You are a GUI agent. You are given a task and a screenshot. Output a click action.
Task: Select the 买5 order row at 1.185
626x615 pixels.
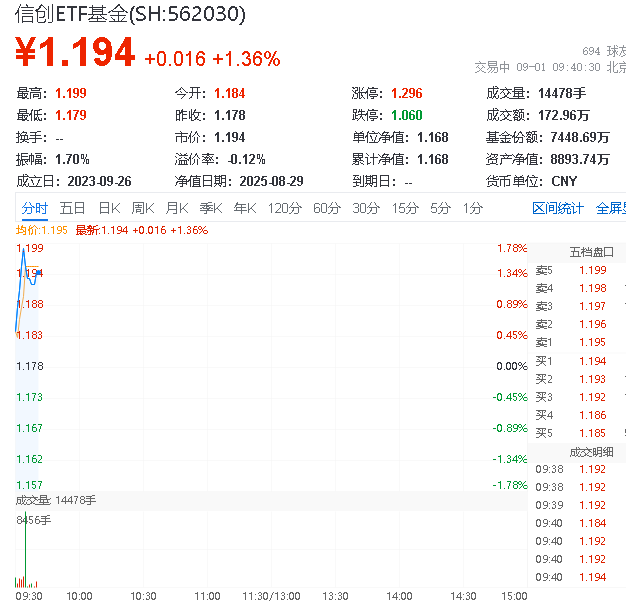578,433
